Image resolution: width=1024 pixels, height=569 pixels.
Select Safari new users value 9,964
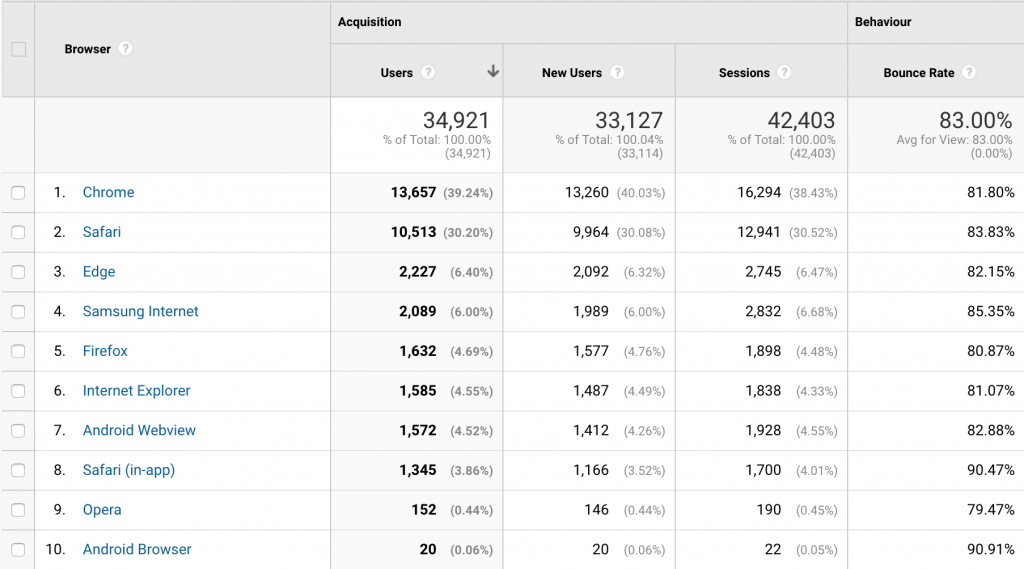[590, 232]
